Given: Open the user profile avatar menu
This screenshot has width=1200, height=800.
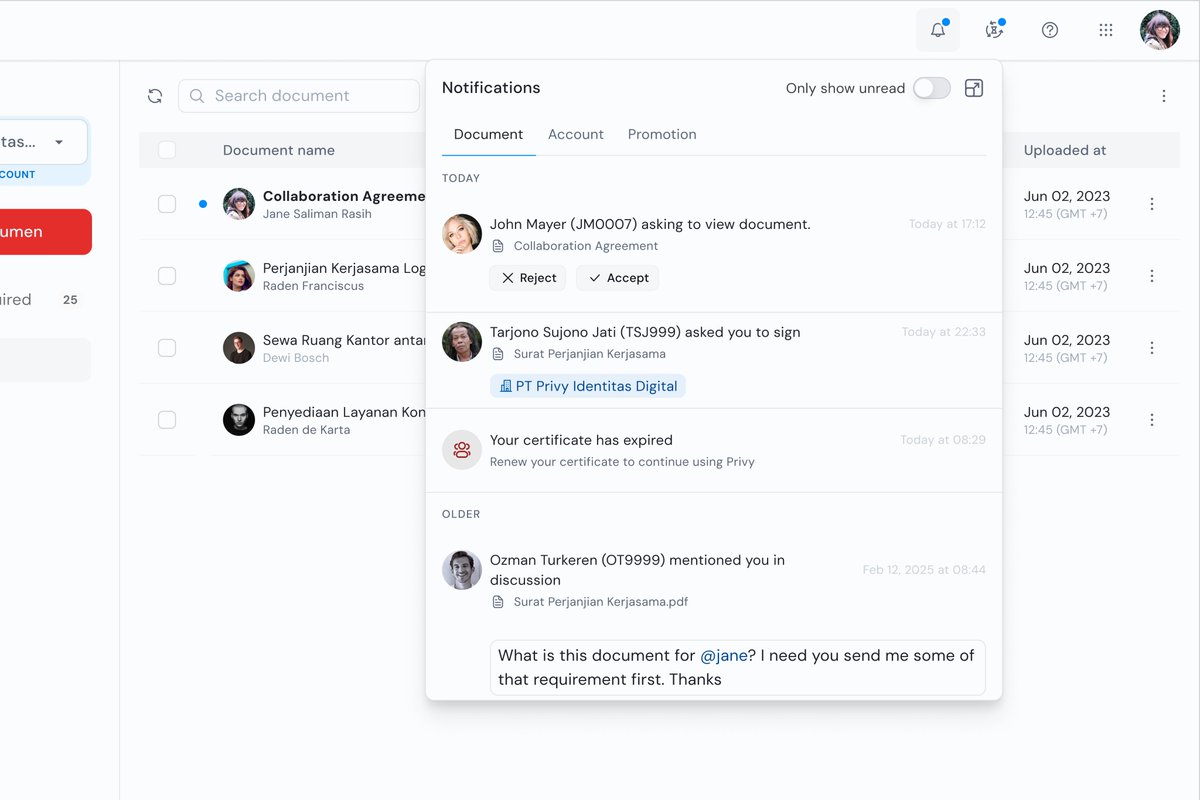Looking at the screenshot, I should (1160, 30).
